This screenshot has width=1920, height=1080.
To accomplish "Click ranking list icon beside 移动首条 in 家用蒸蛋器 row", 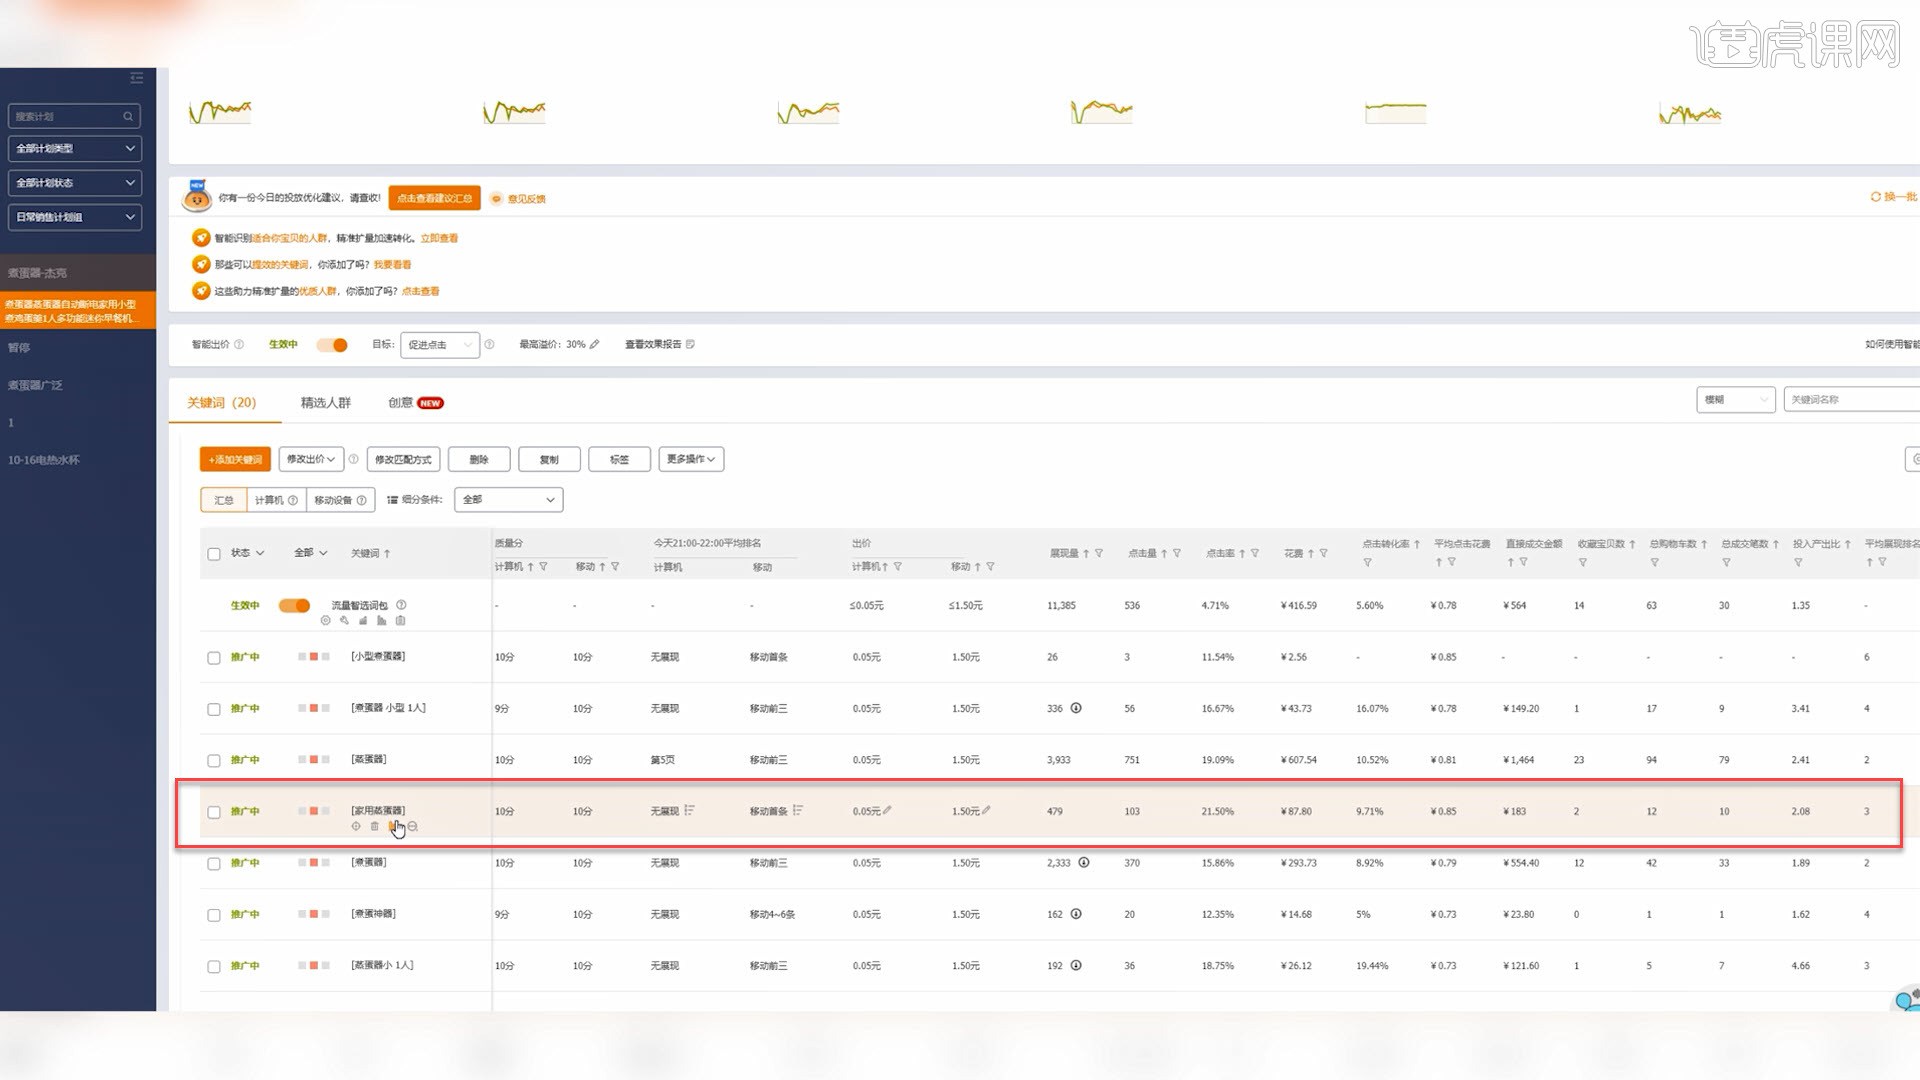I will [x=798, y=810].
